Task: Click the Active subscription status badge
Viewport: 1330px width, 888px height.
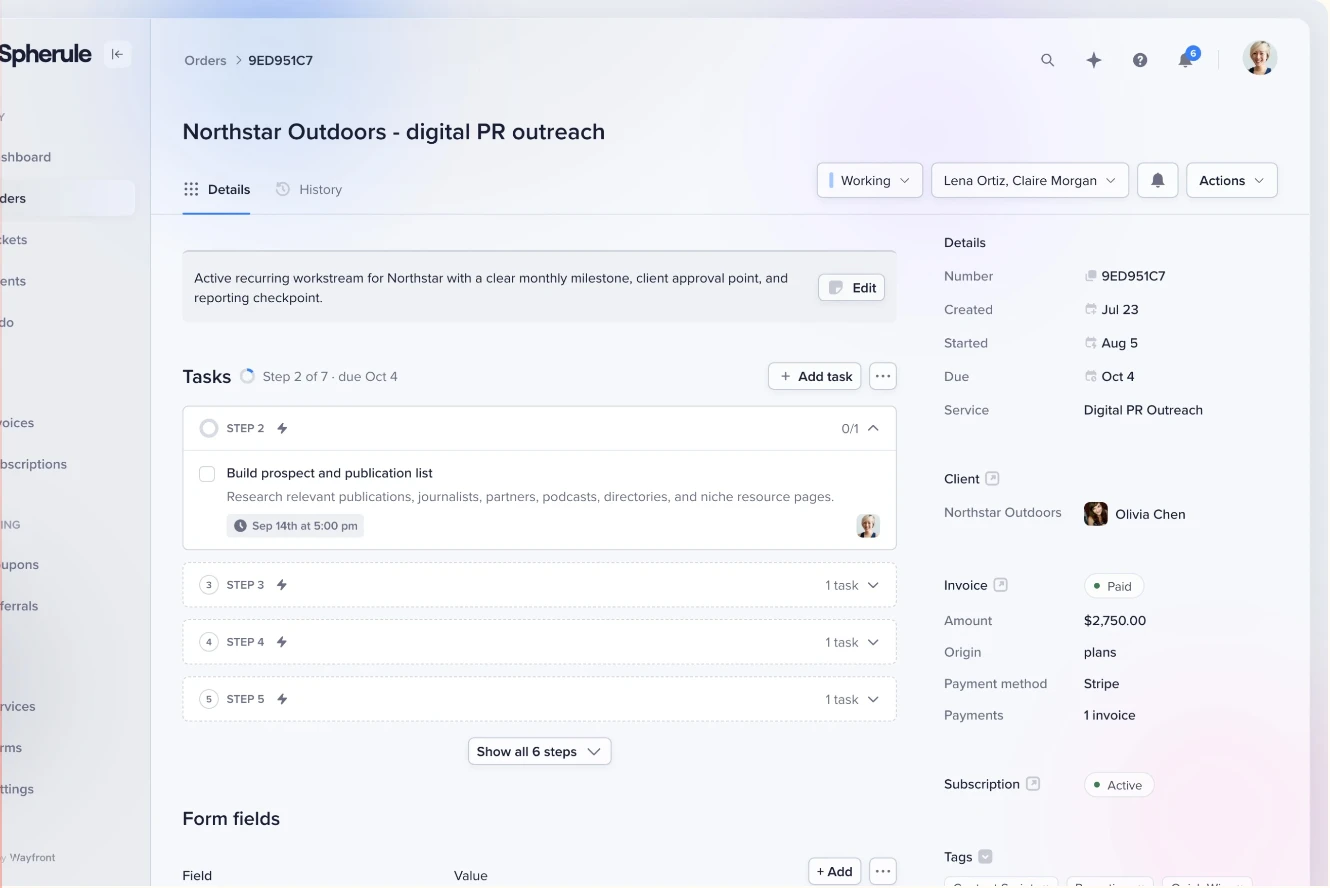Action: point(1119,785)
